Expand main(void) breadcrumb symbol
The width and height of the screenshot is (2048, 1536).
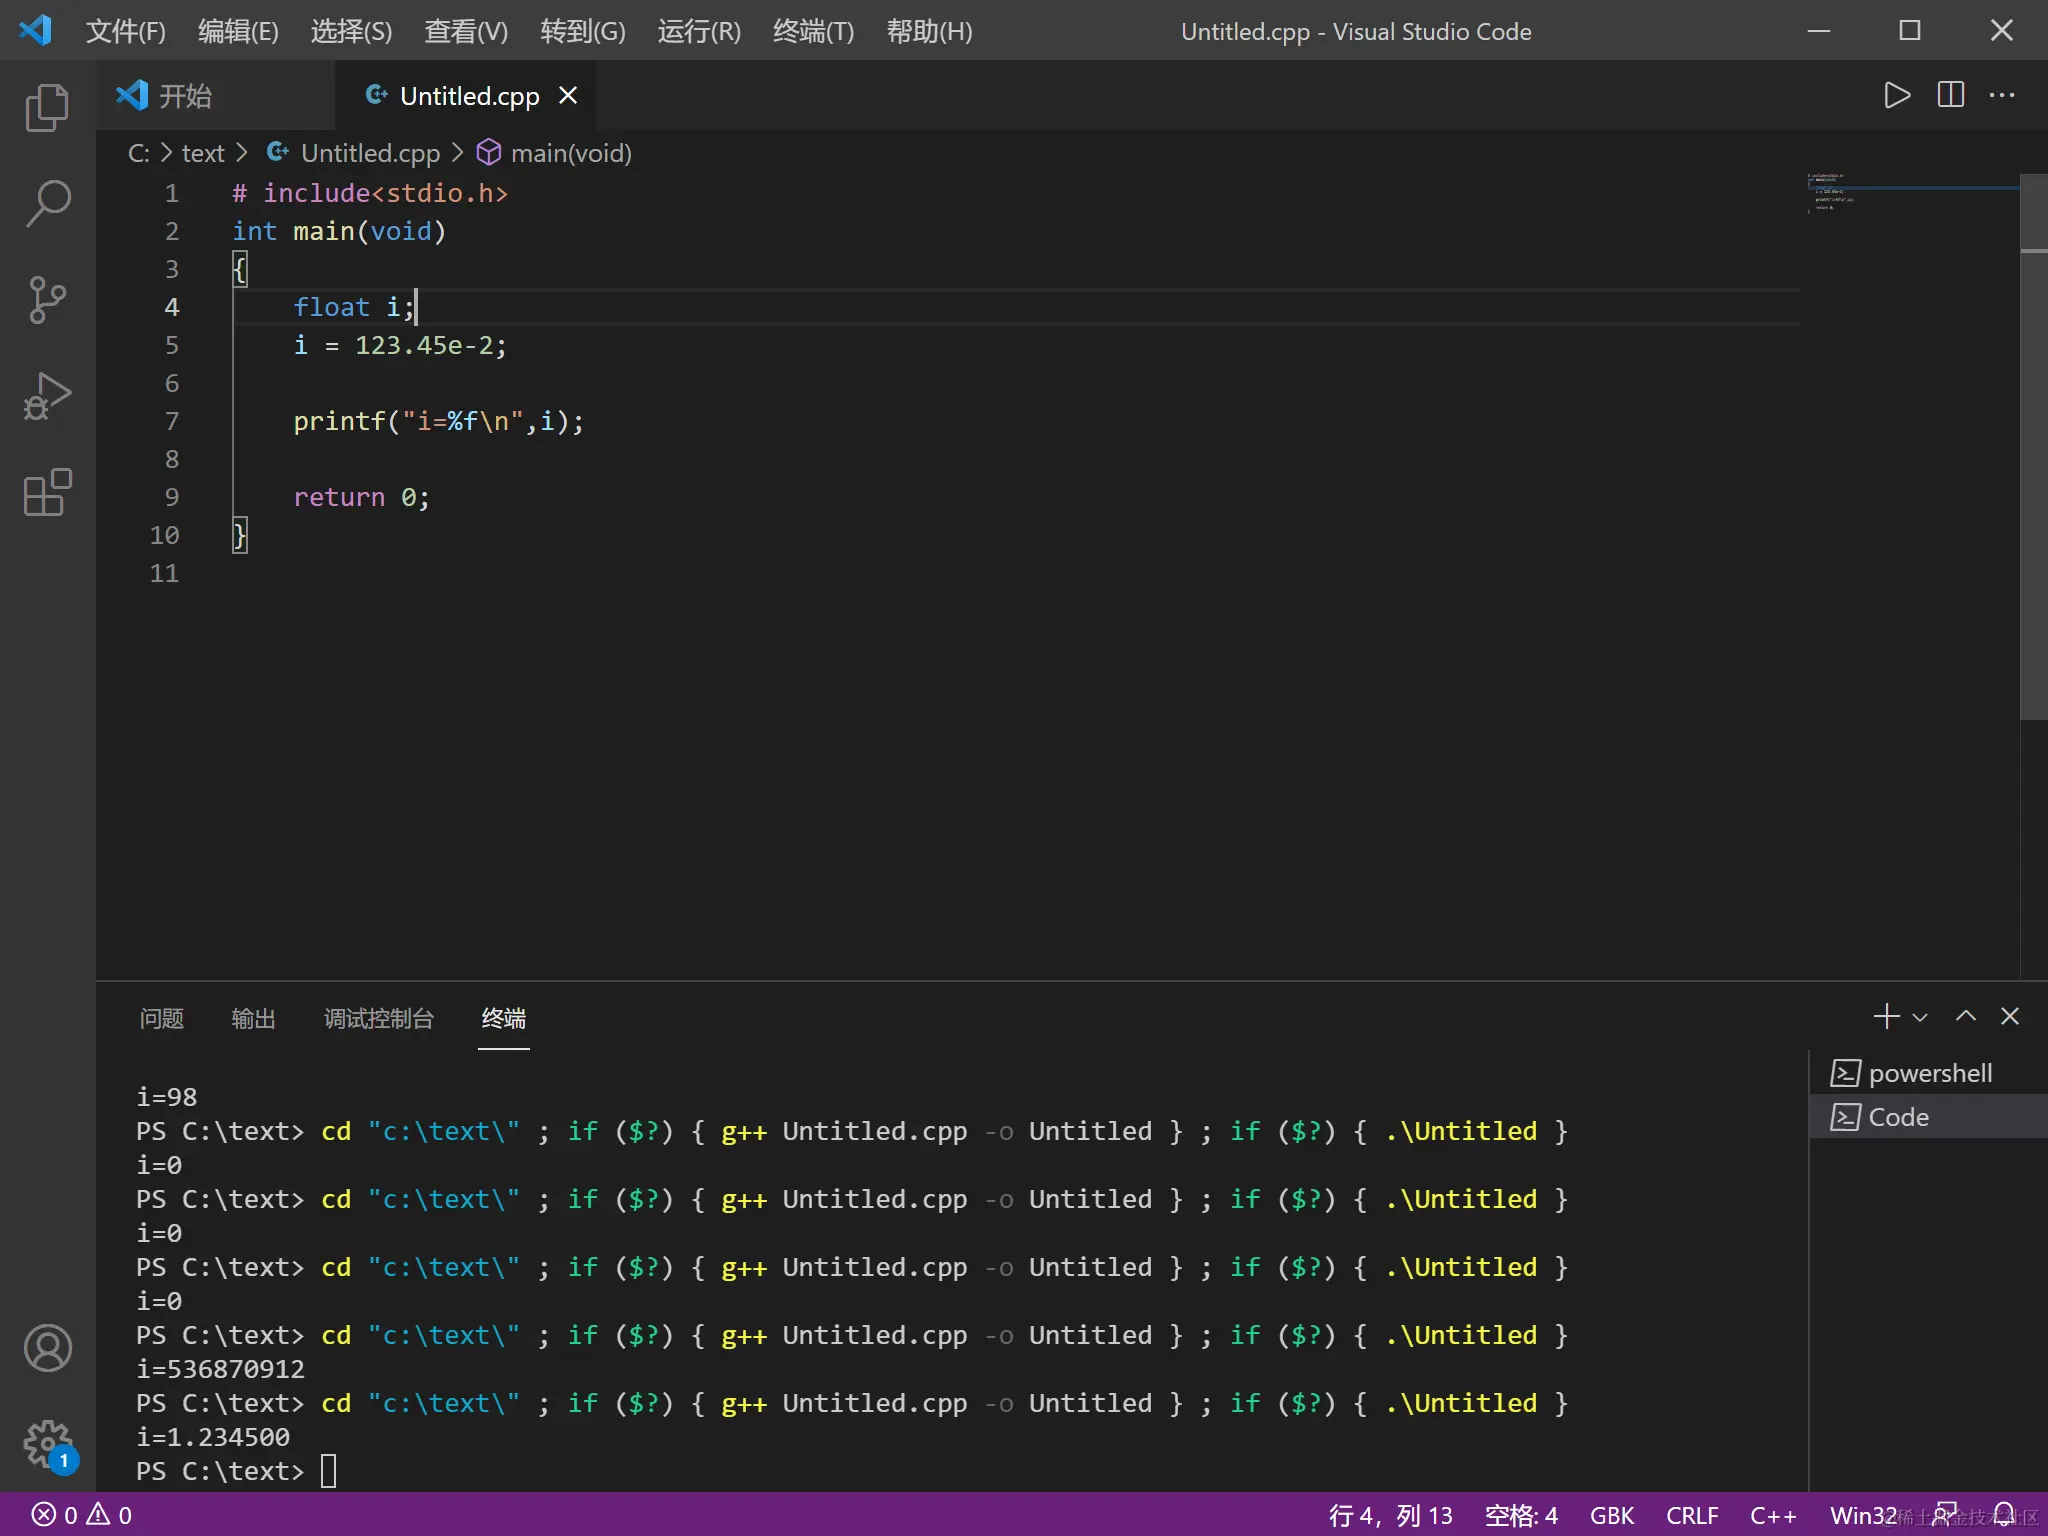click(570, 153)
